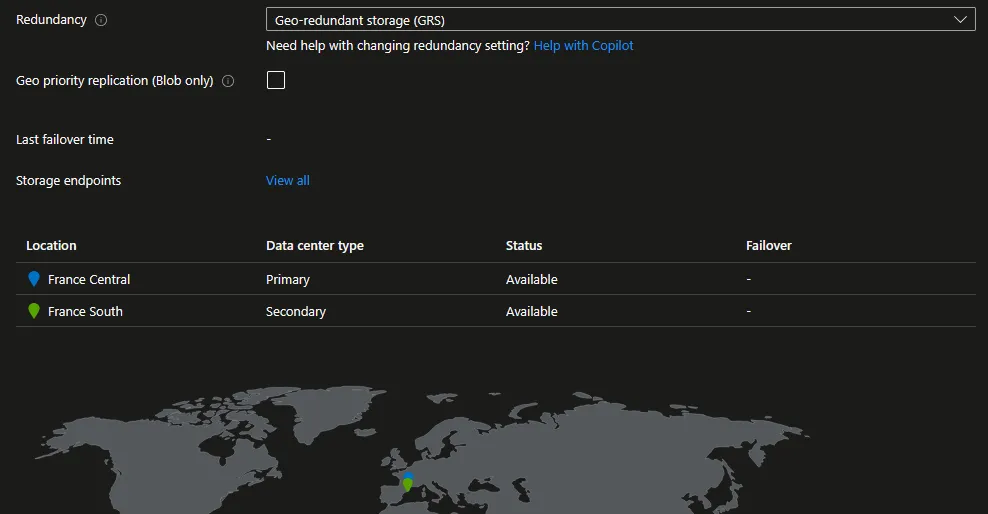Image resolution: width=988 pixels, height=514 pixels.
Task: Click the Status column header
Action: [524, 246]
